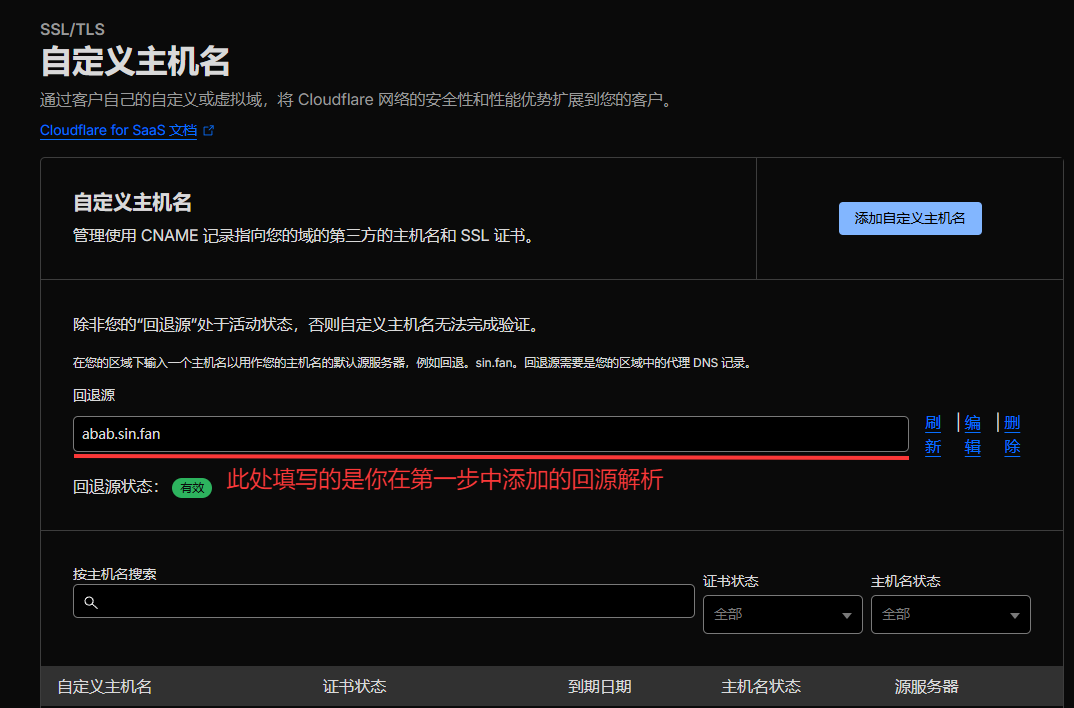The height and width of the screenshot is (708, 1074).
Task: Click inside the 按主机名搜索 search field
Action: point(380,601)
